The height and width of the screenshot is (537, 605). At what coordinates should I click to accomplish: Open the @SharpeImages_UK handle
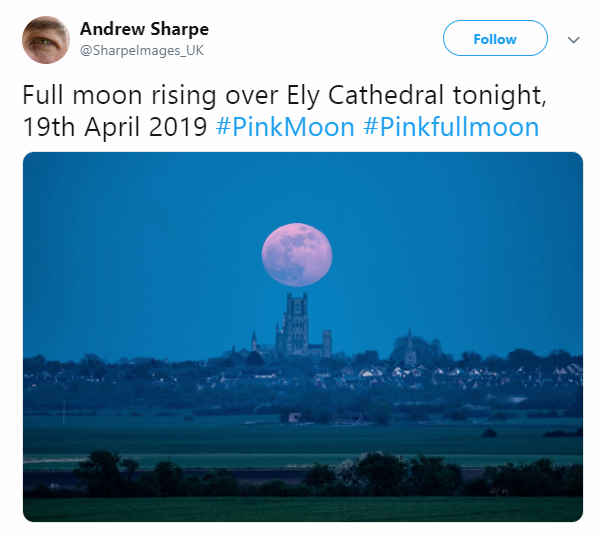[142, 51]
